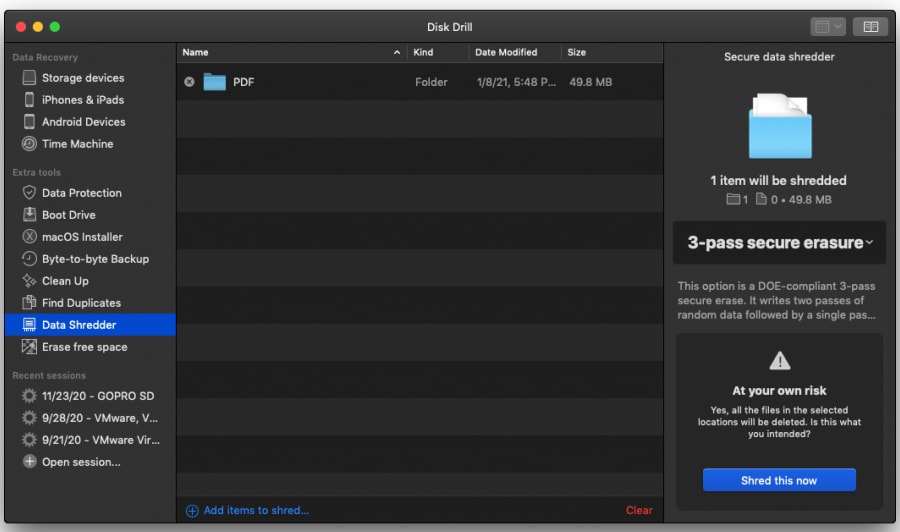Image resolution: width=900 pixels, height=532 pixels.
Task: Open Storage devices in sidebar
Action: coord(82,78)
